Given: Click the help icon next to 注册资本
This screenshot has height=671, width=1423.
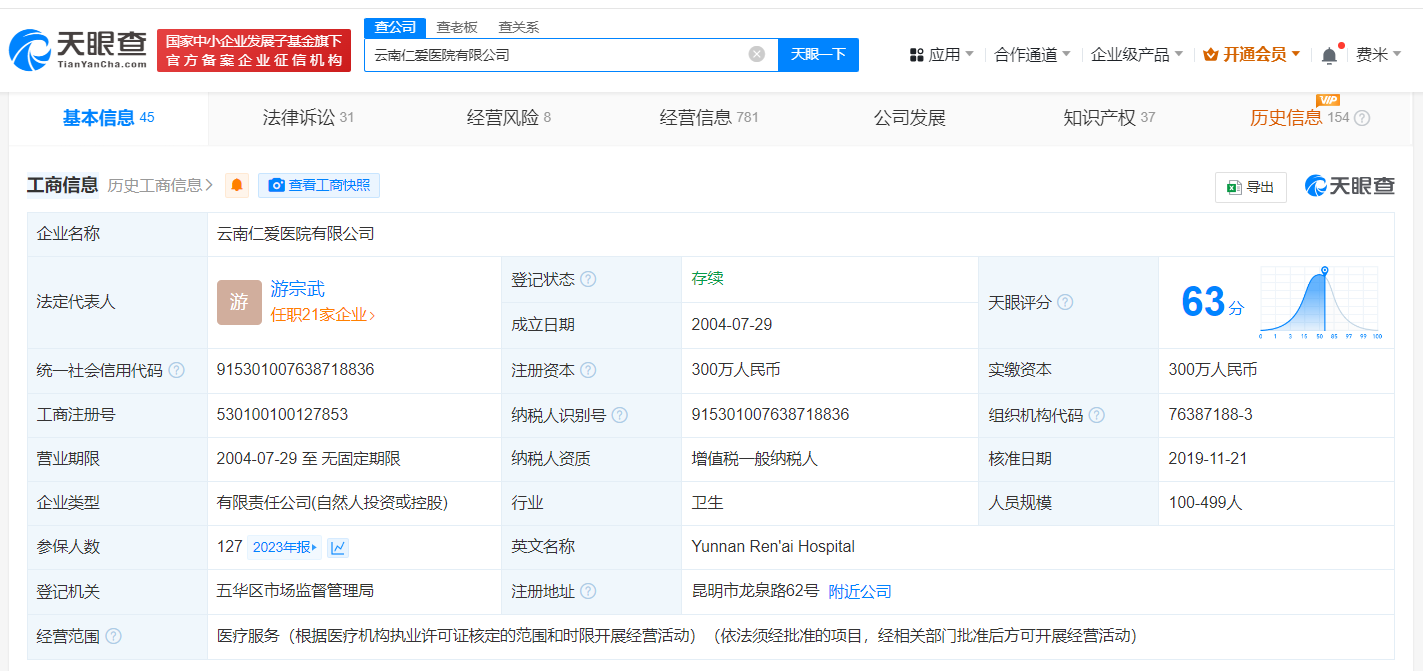Looking at the screenshot, I should click(588, 370).
